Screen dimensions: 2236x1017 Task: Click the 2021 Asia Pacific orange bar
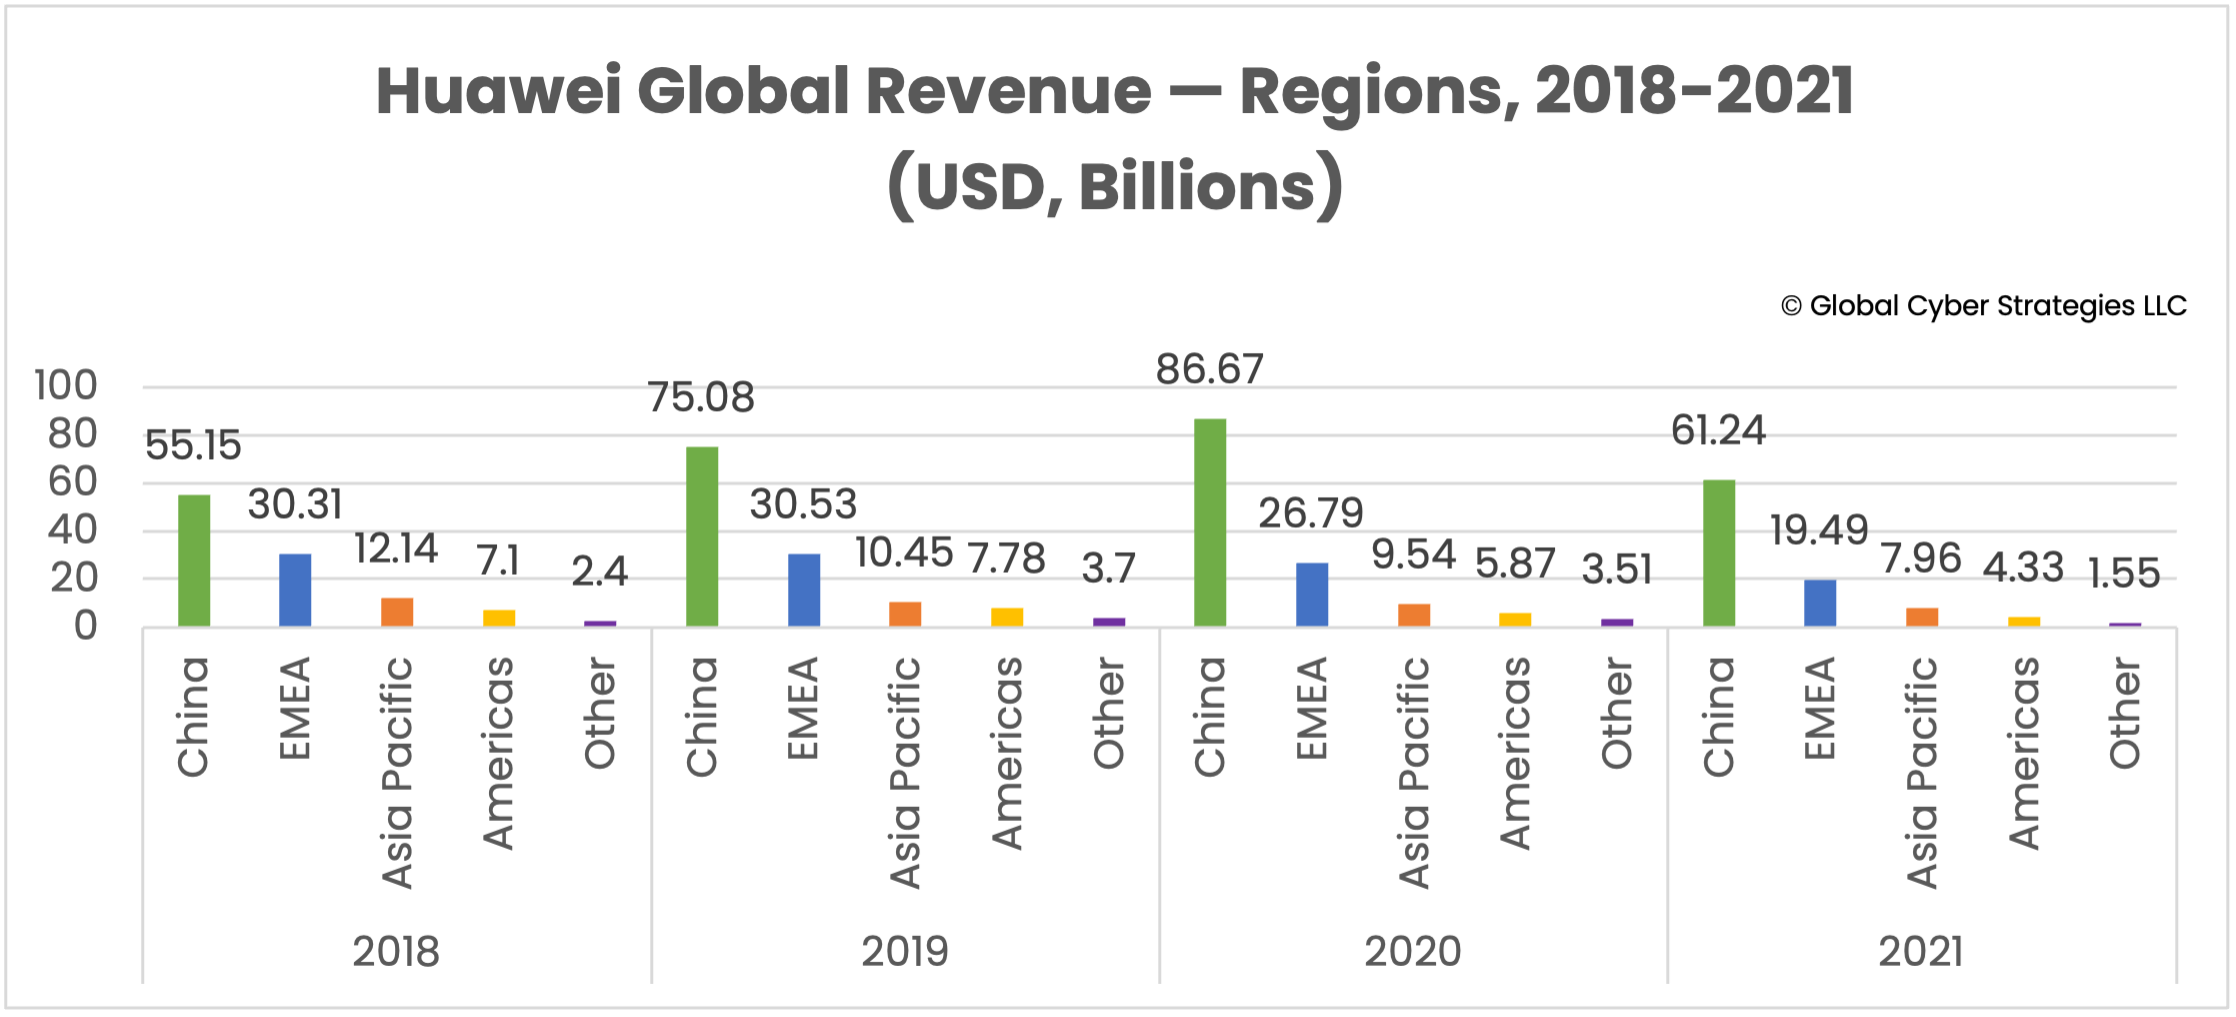coord(1922,617)
